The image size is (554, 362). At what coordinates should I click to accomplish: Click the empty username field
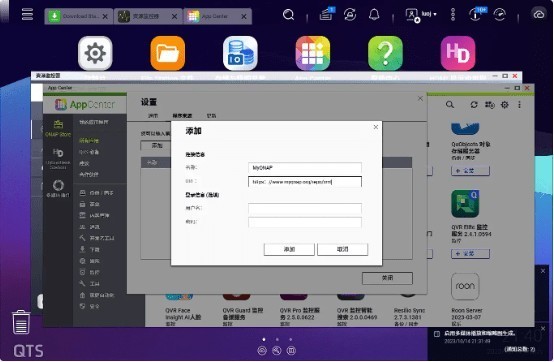point(305,208)
